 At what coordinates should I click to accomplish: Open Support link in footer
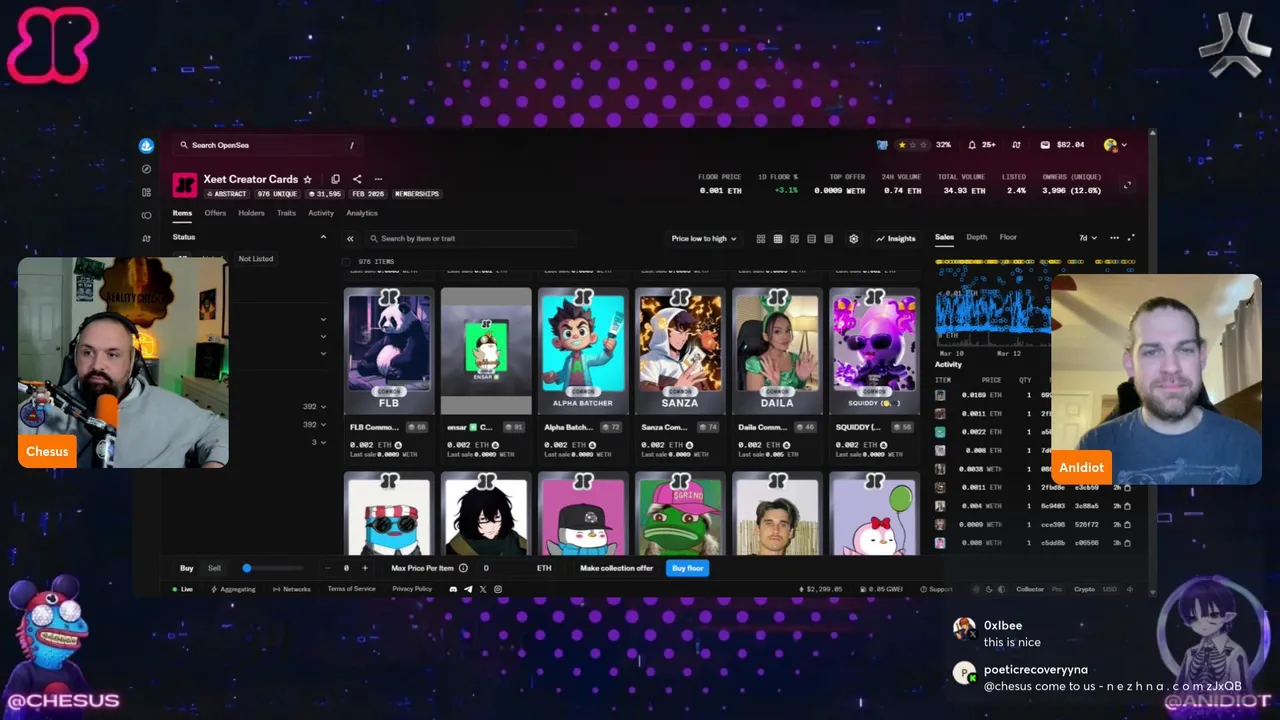(x=936, y=589)
